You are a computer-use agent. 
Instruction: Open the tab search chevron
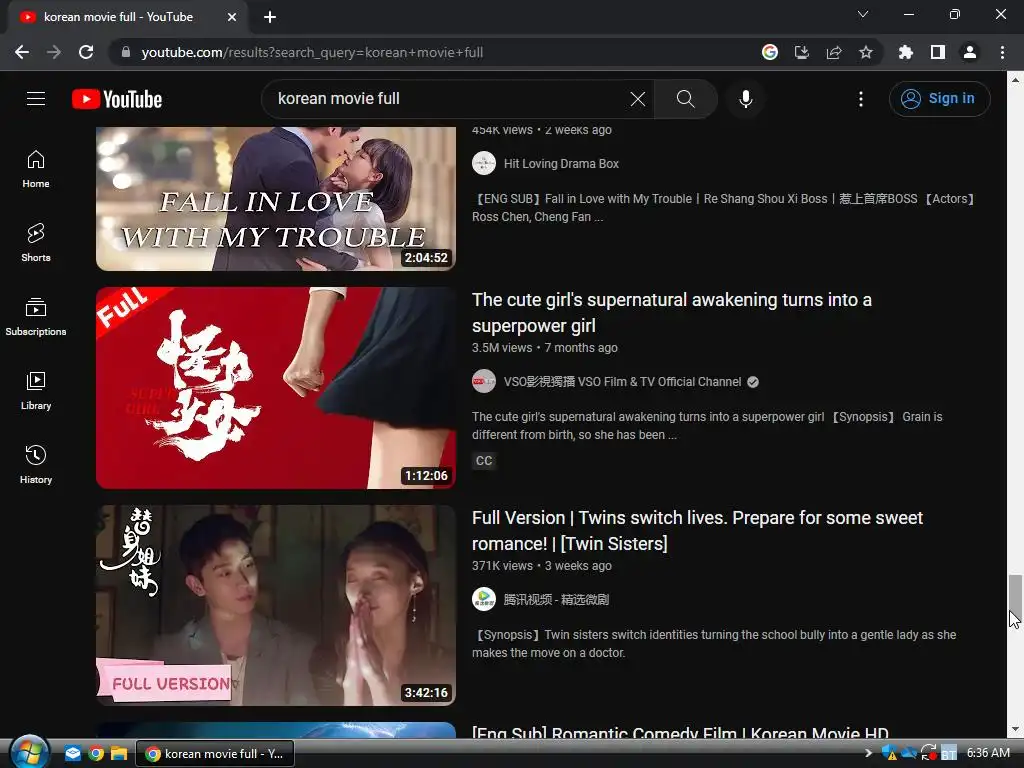pos(863,14)
